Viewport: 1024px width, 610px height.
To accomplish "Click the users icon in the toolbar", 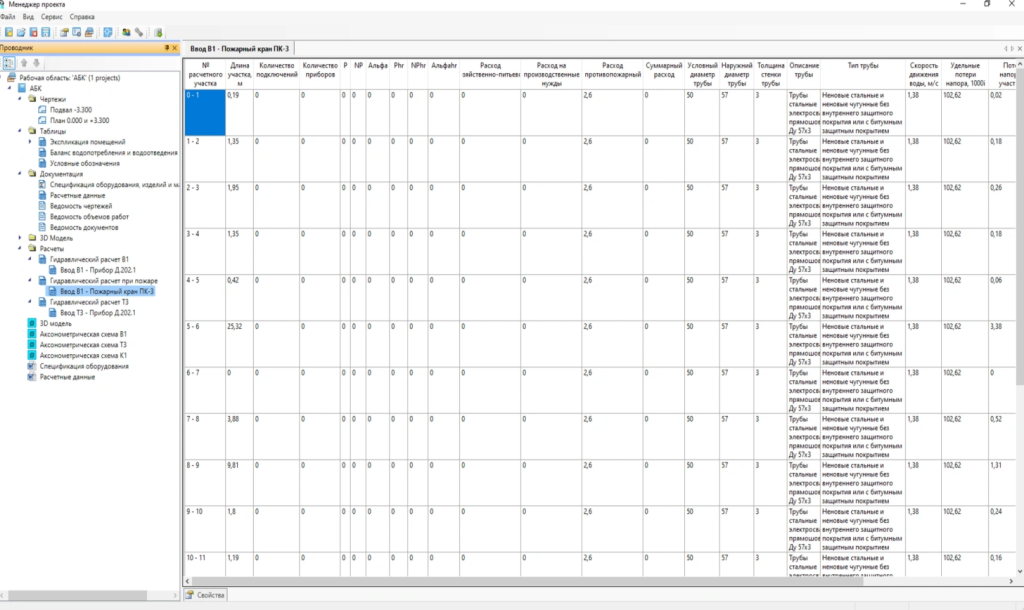I will coord(126,33).
